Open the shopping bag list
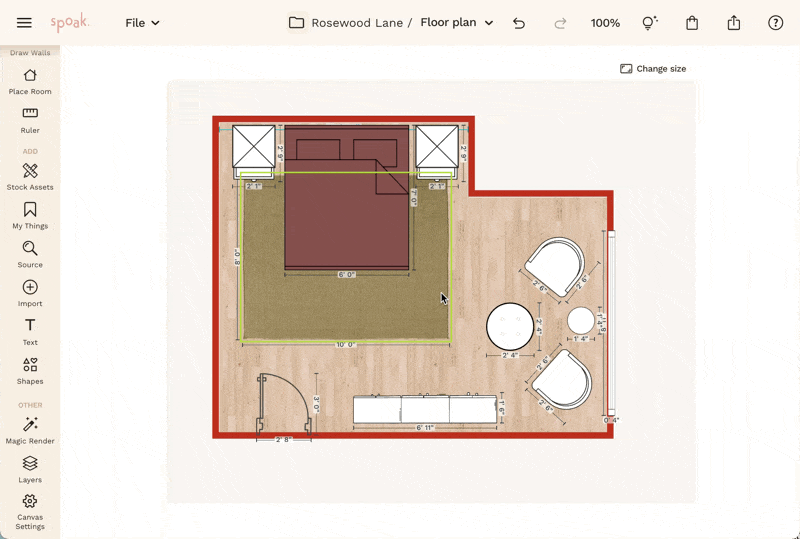The width and height of the screenshot is (800, 539). [692, 23]
